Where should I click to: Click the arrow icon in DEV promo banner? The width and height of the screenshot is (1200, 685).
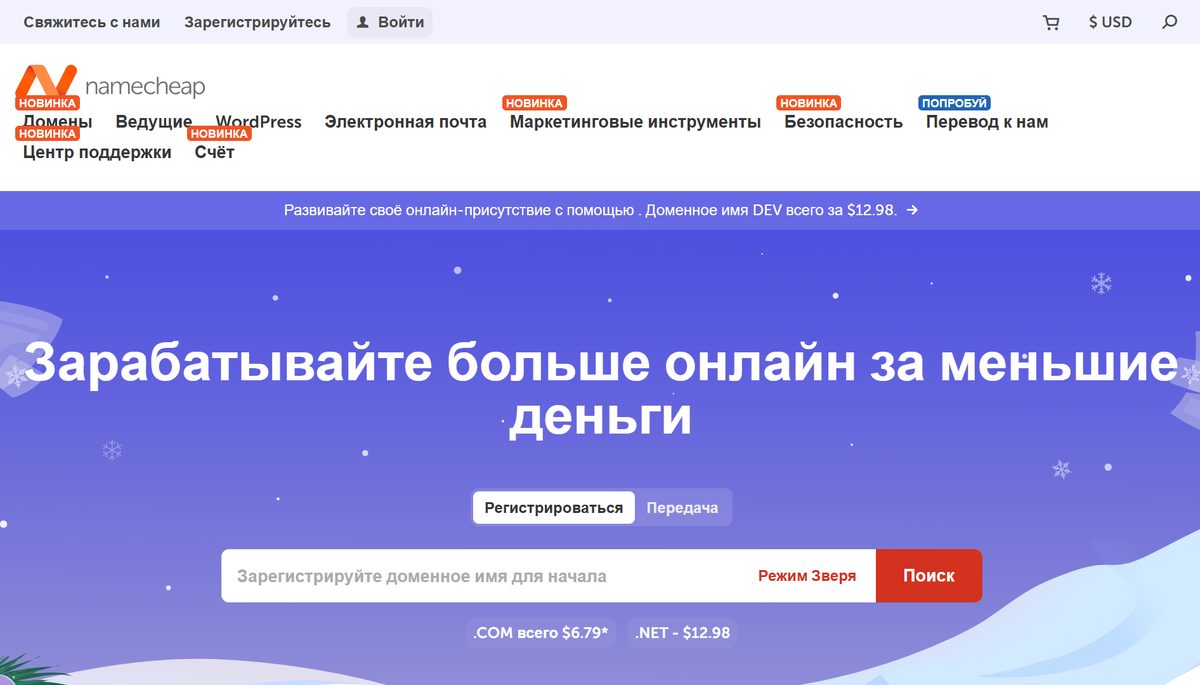(912, 210)
